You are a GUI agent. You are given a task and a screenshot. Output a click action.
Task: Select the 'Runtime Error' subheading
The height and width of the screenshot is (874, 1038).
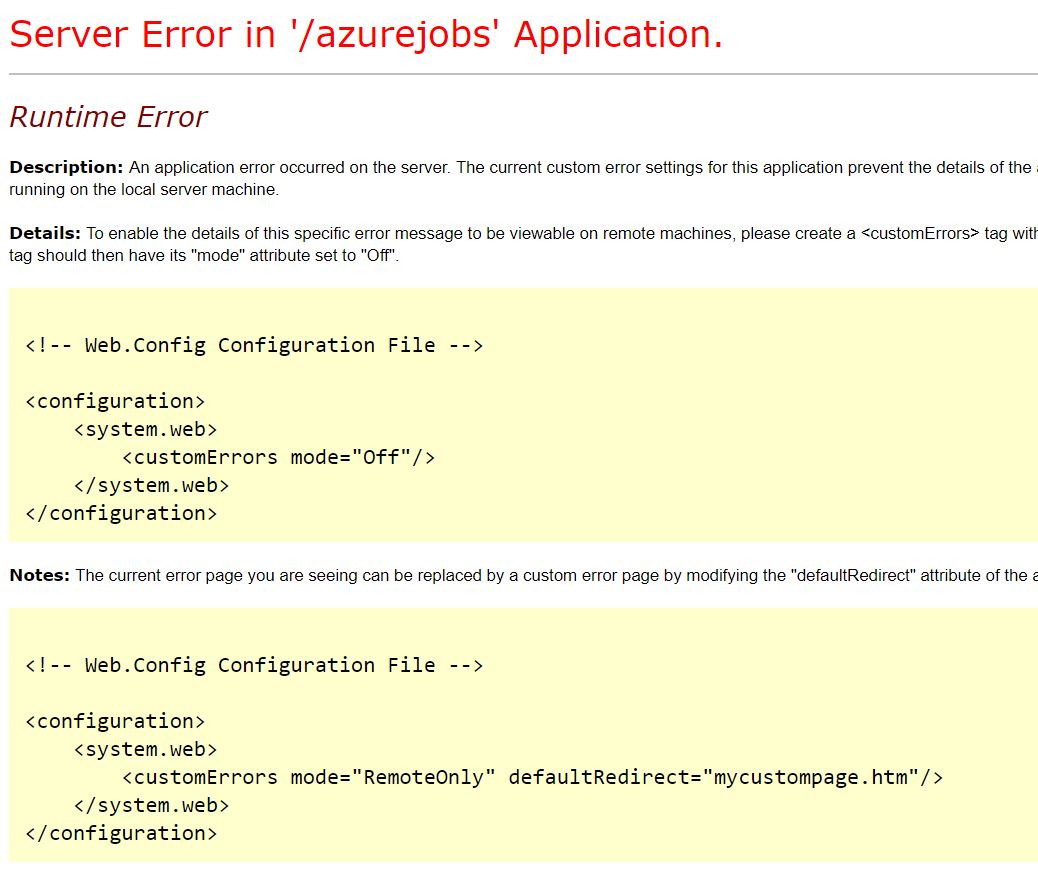(x=107, y=116)
